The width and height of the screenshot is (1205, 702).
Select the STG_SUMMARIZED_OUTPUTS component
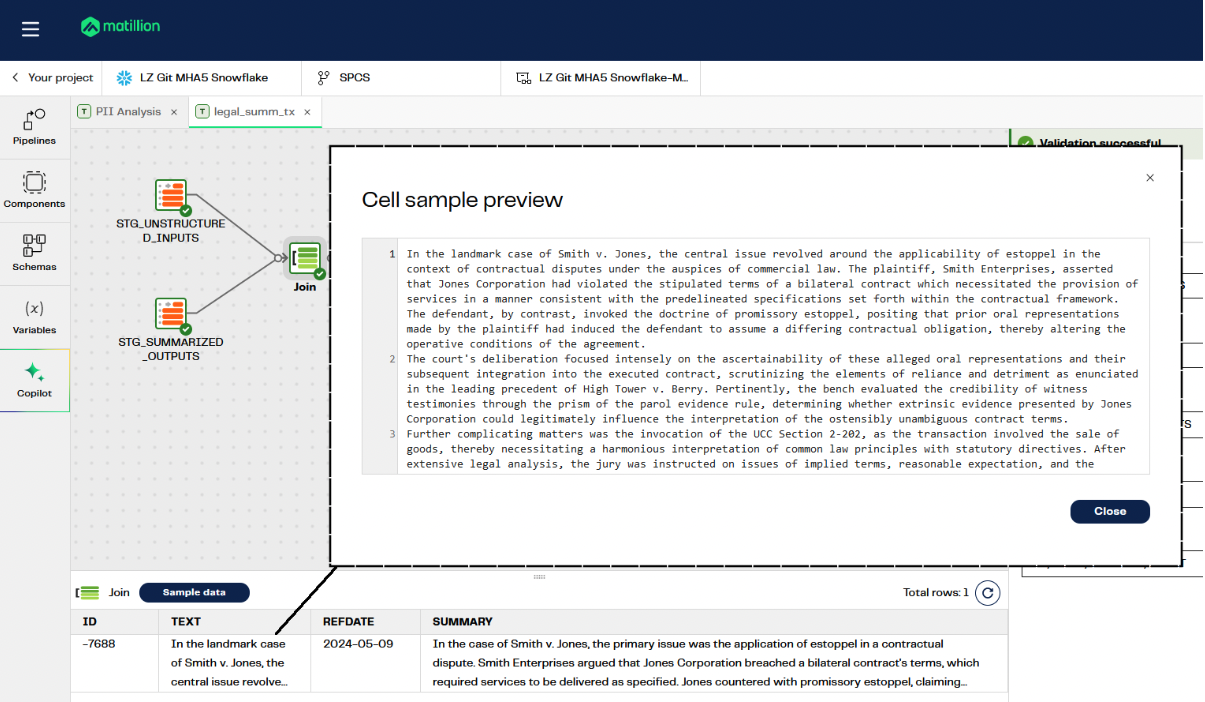(171, 315)
